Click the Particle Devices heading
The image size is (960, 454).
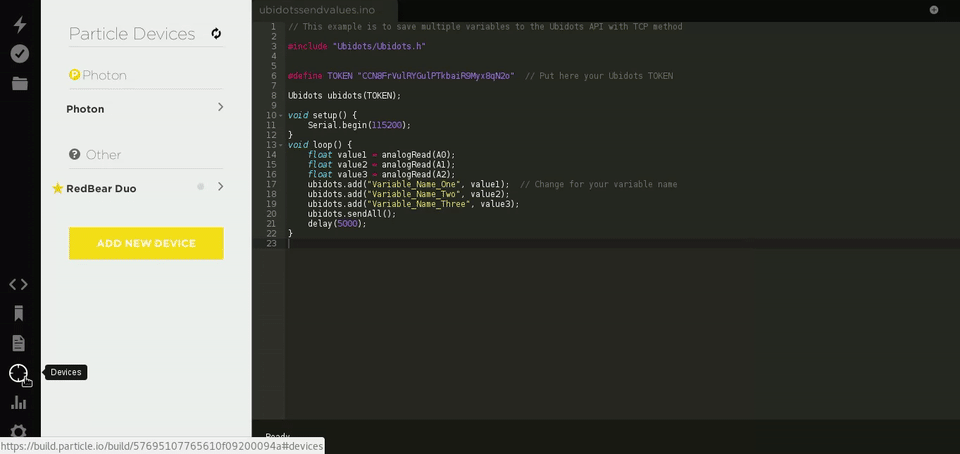(132, 34)
